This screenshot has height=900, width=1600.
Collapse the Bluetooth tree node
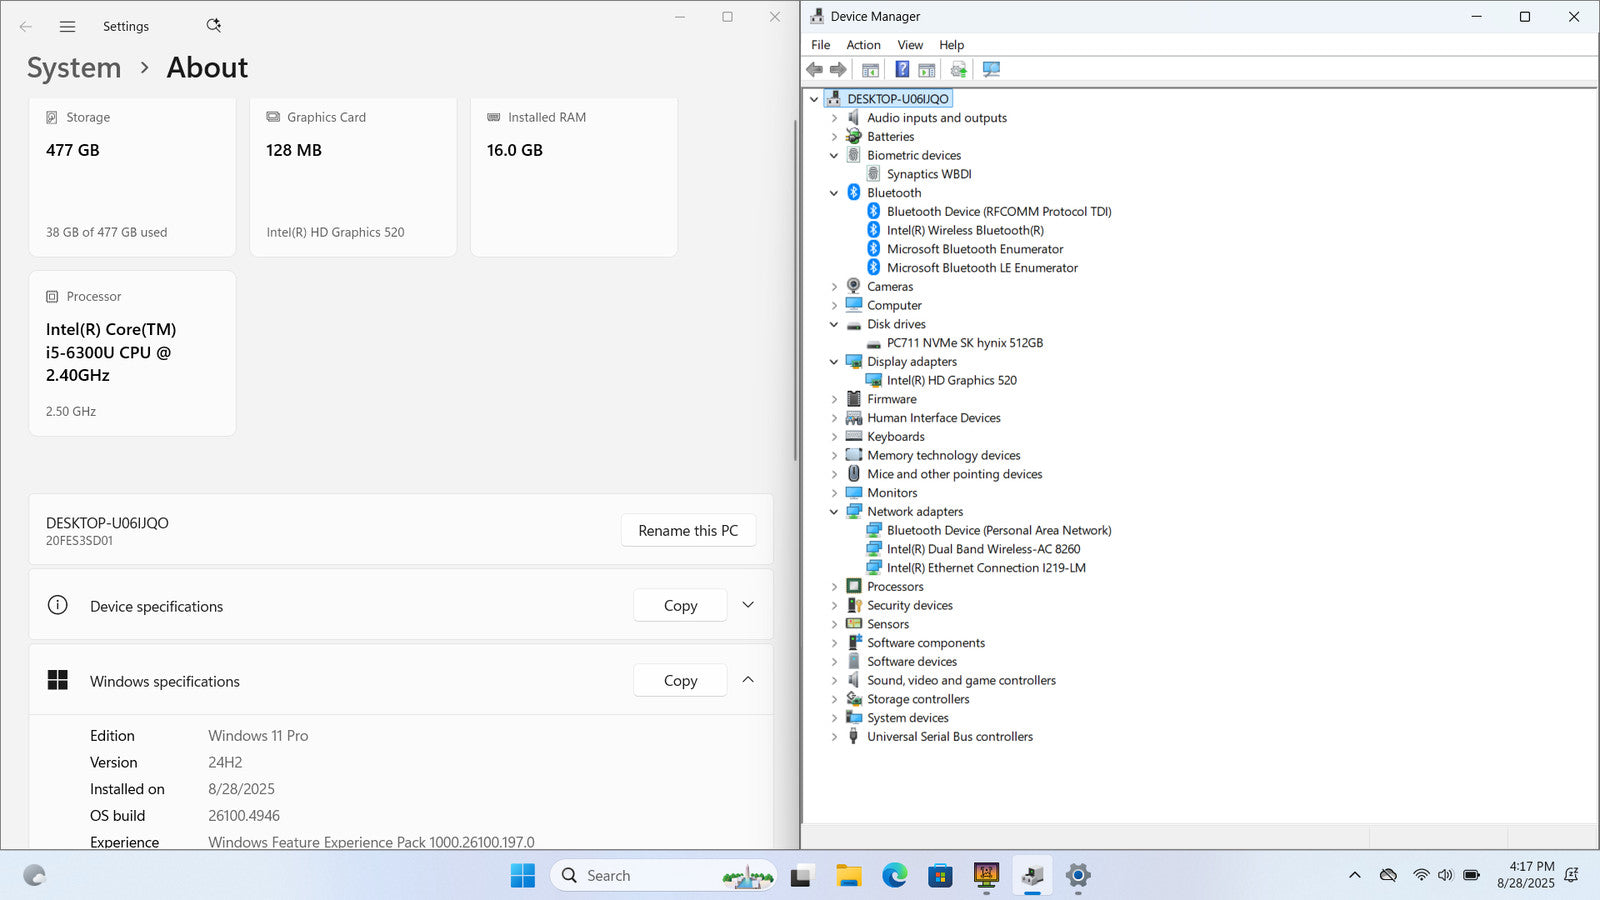point(834,193)
